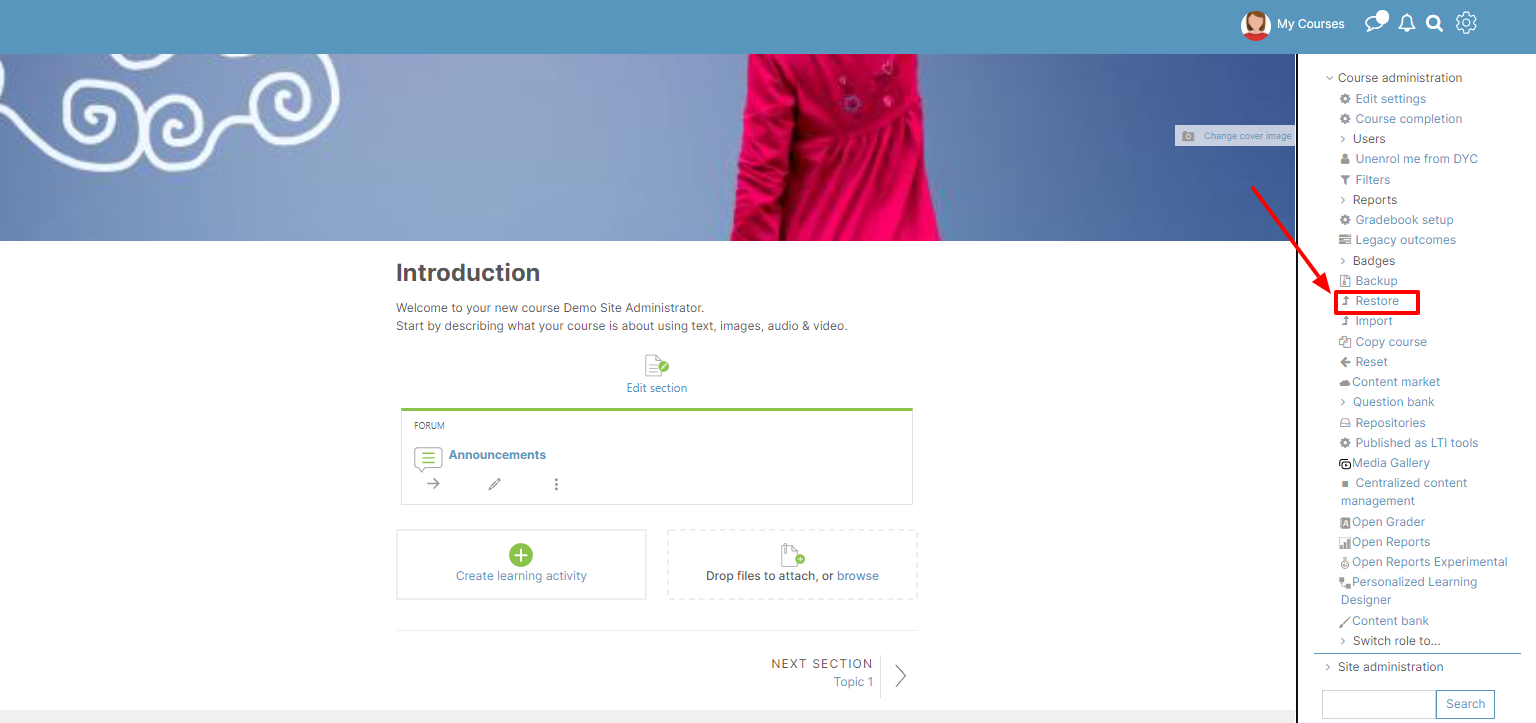This screenshot has width=1536, height=723.
Task: Click the file drop attach icon
Action: click(792, 555)
